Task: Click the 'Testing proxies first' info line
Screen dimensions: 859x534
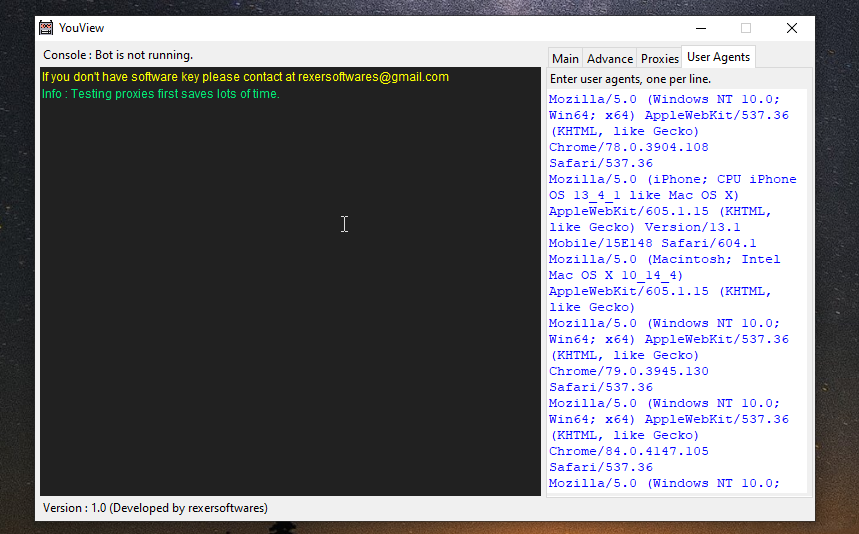Action: tap(161, 94)
